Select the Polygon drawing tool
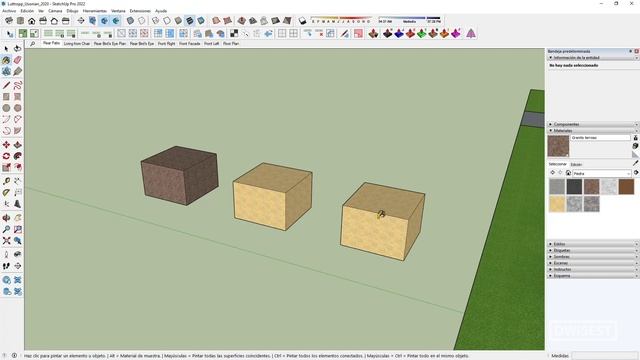The width and height of the screenshot is (640, 360). pyautogui.click(x=18, y=108)
